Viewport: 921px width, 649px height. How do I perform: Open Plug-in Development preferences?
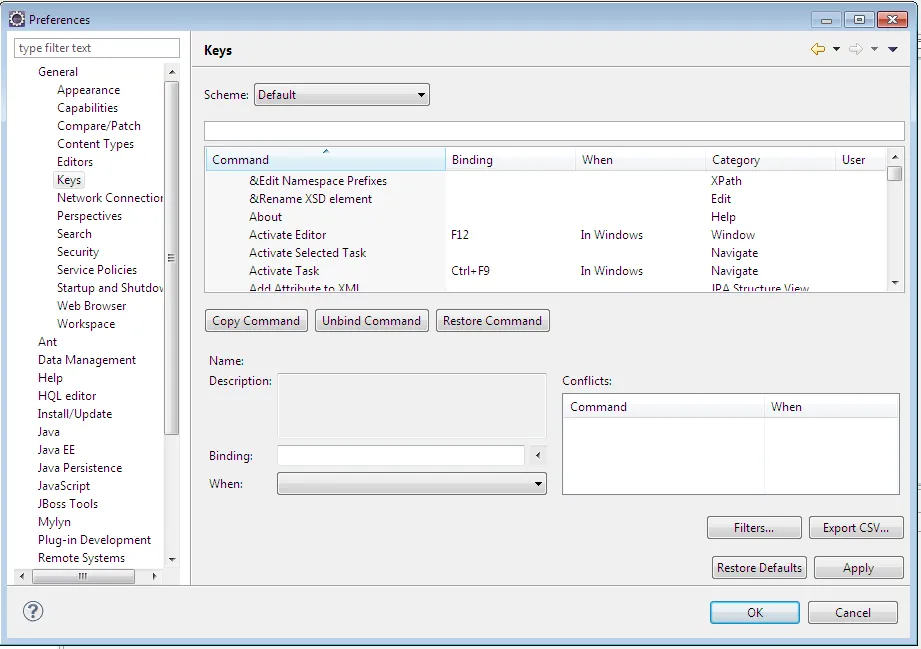coord(95,540)
